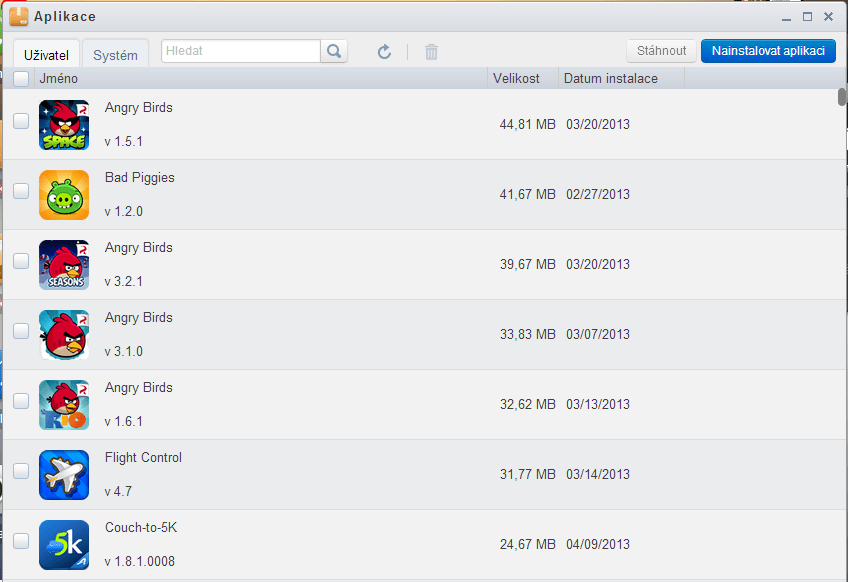This screenshot has height=582, width=848.
Task: Click the 02/27/2013 install date
Action: 598,194
